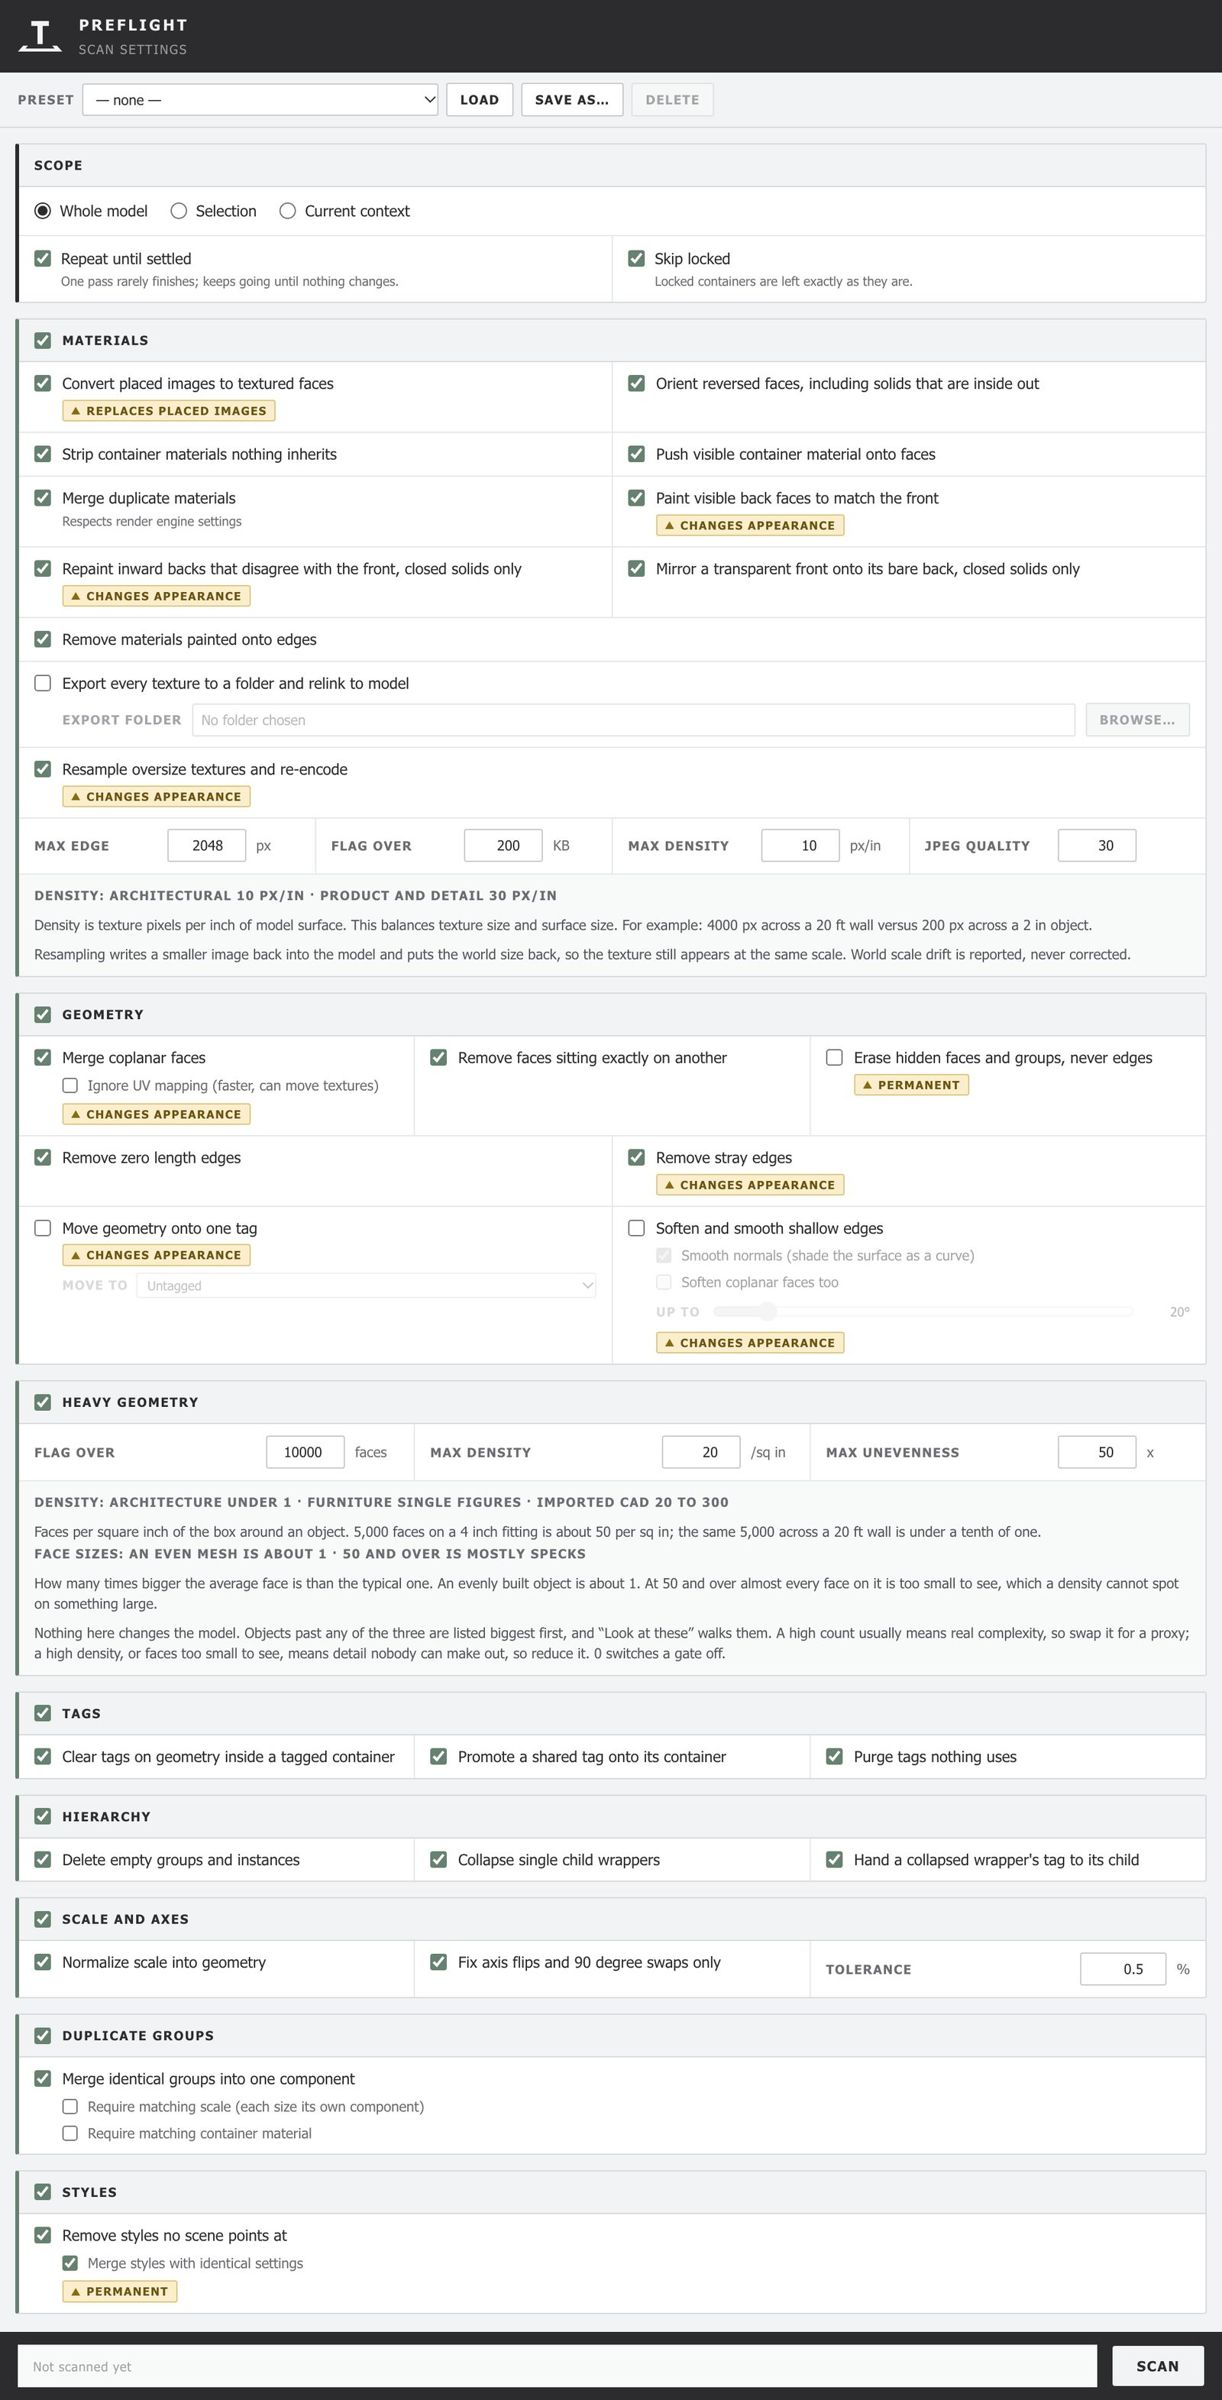Uncheck Merge styles with identical settings
The height and width of the screenshot is (2400, 1222).
70,2263
